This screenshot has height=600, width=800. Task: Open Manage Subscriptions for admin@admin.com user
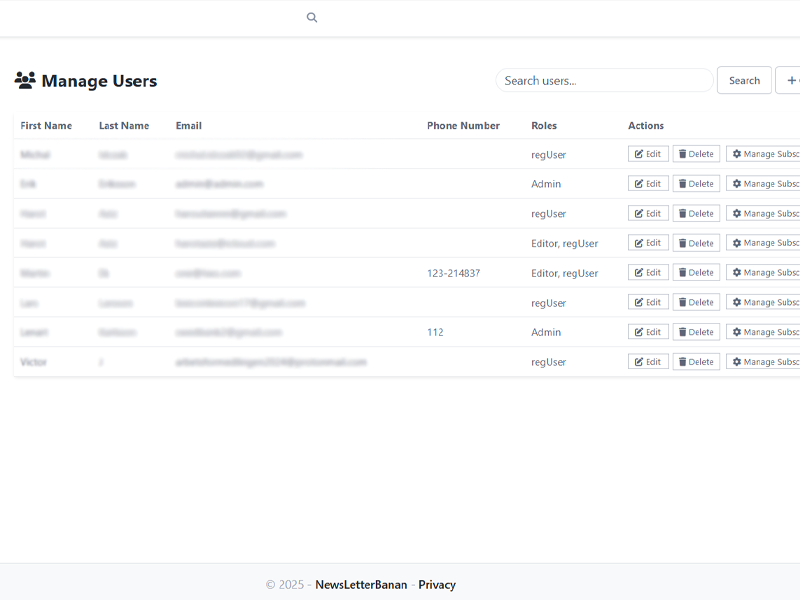pyautogui.click(x=764, y=184)
